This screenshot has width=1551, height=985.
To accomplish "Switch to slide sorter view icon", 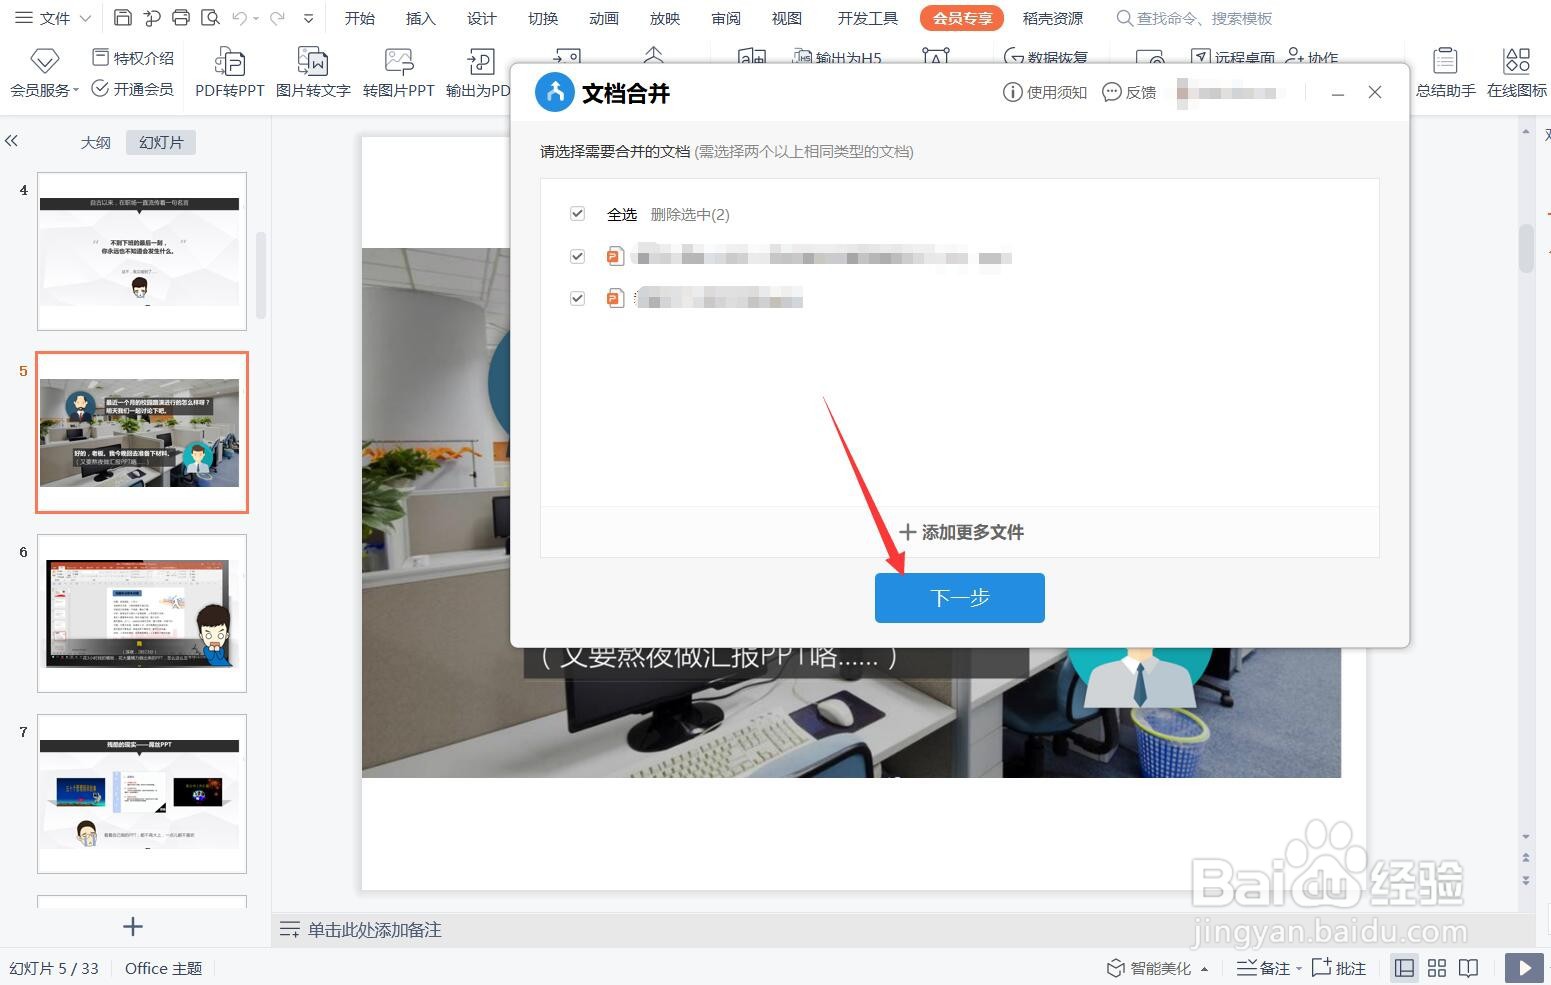I will pyautogui.click(x=1437, y=968).
